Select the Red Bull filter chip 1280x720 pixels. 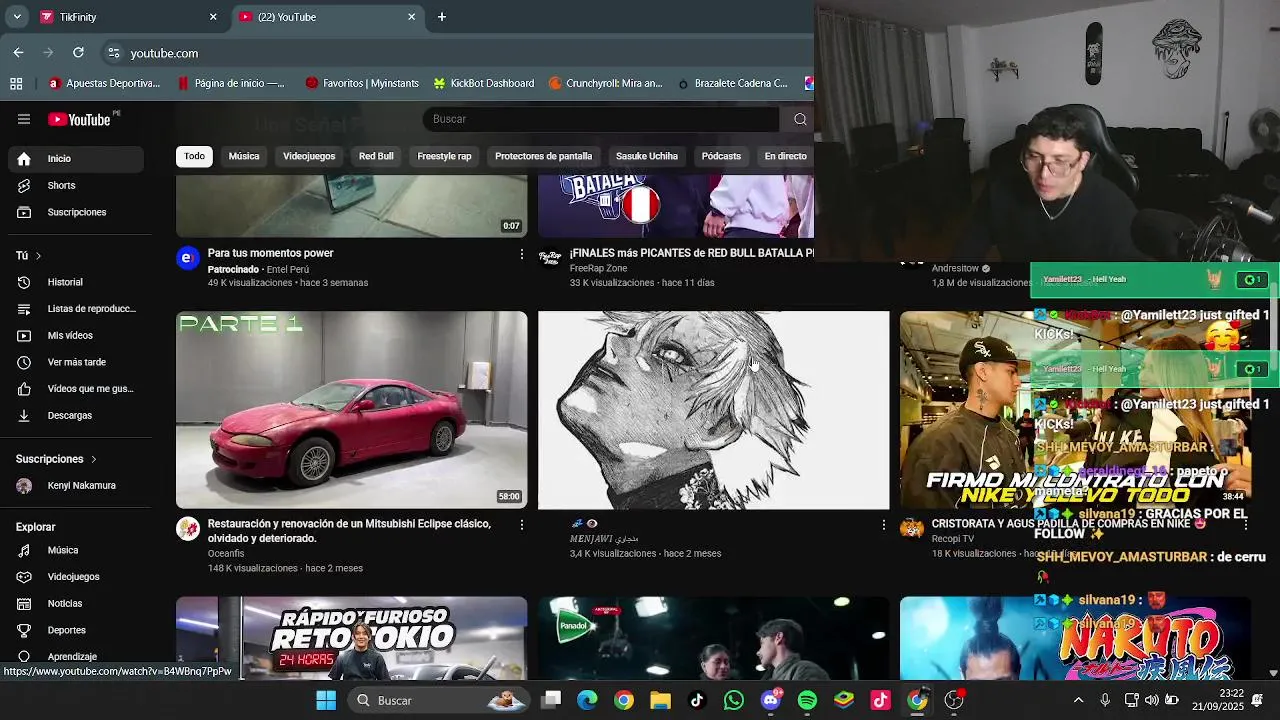point(376,156)
